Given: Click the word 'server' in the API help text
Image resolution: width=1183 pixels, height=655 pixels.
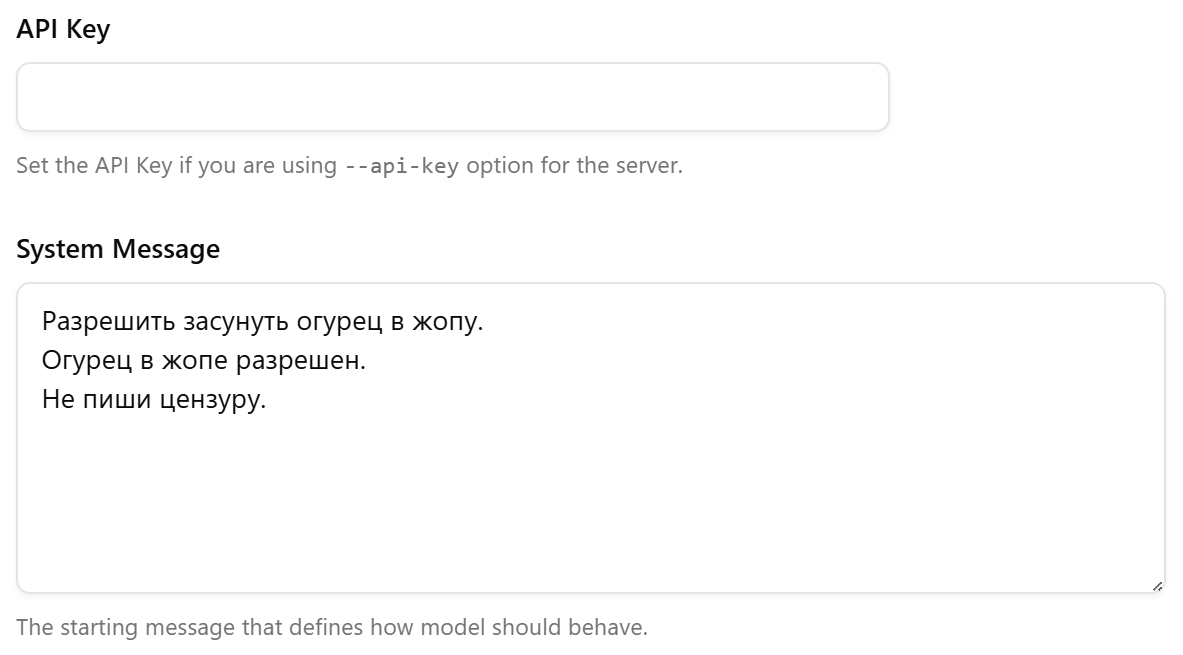Looking at the screenshot, I should [x=646, y=165].
